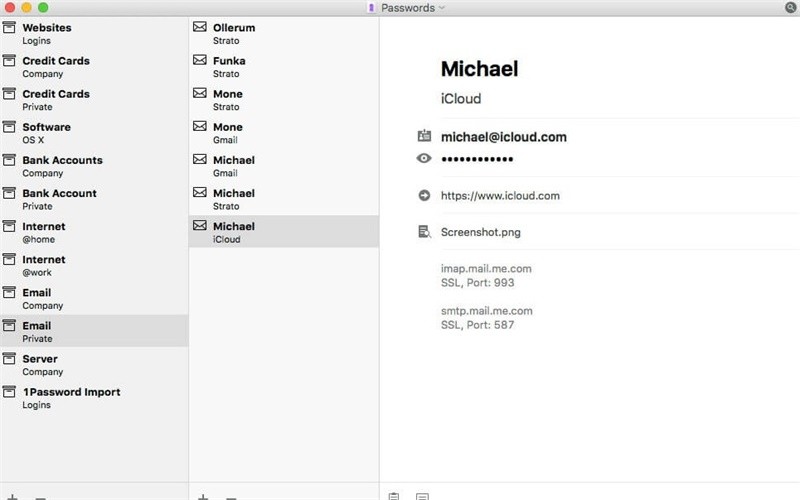Click the imap.mail.me.com note text

(486, 269)
